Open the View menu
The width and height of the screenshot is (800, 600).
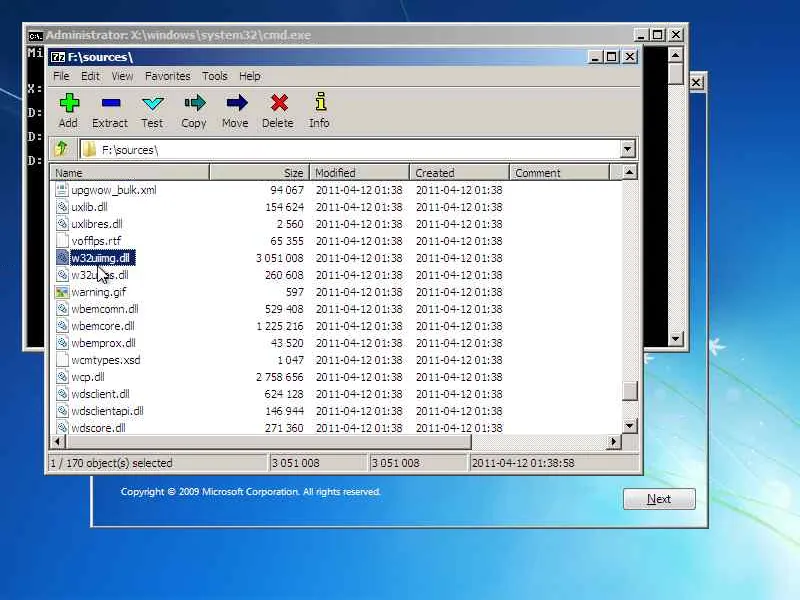(x=122, y=76)
